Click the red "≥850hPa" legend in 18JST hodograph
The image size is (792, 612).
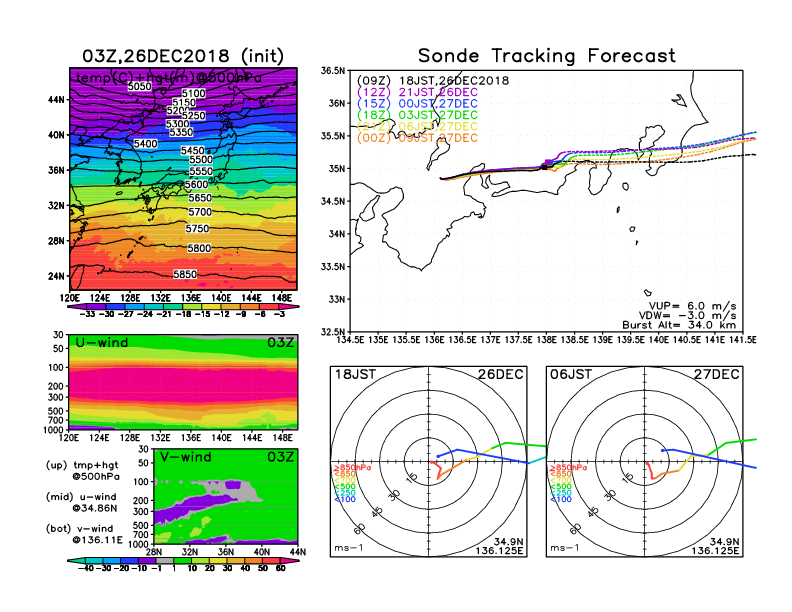352,468
